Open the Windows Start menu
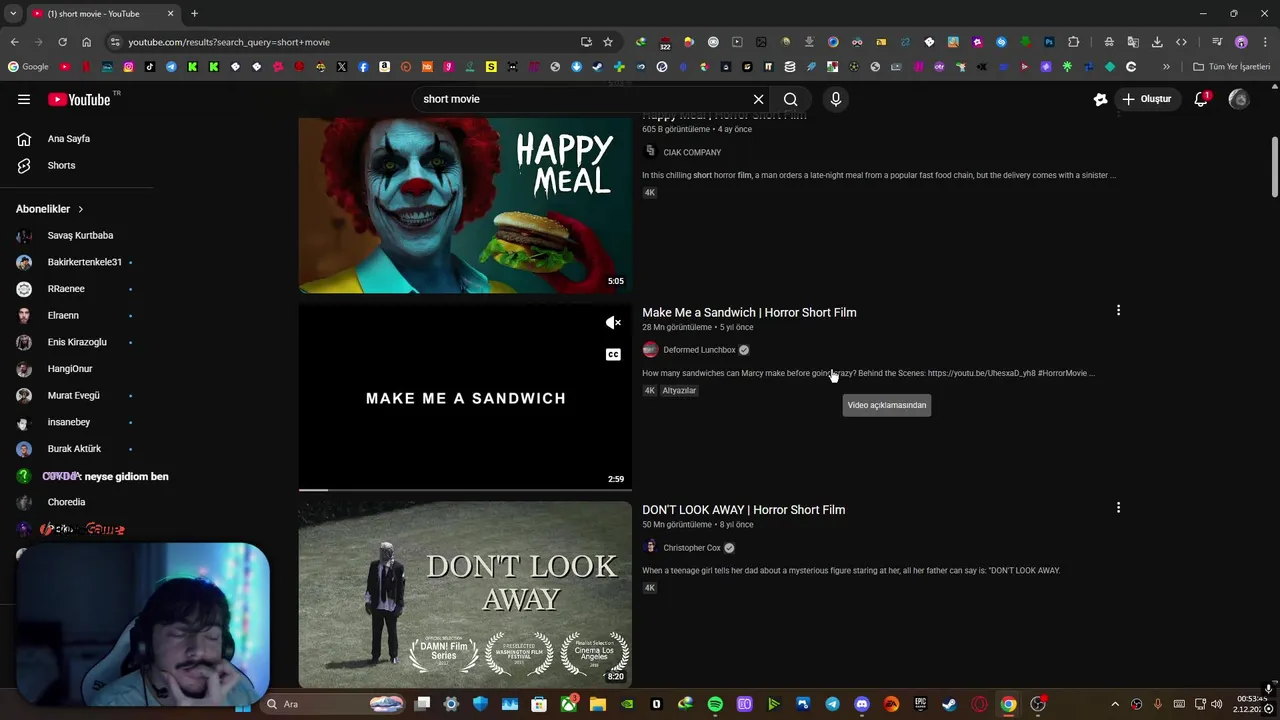Screen dimensions: 1280x720 (243, 704)
